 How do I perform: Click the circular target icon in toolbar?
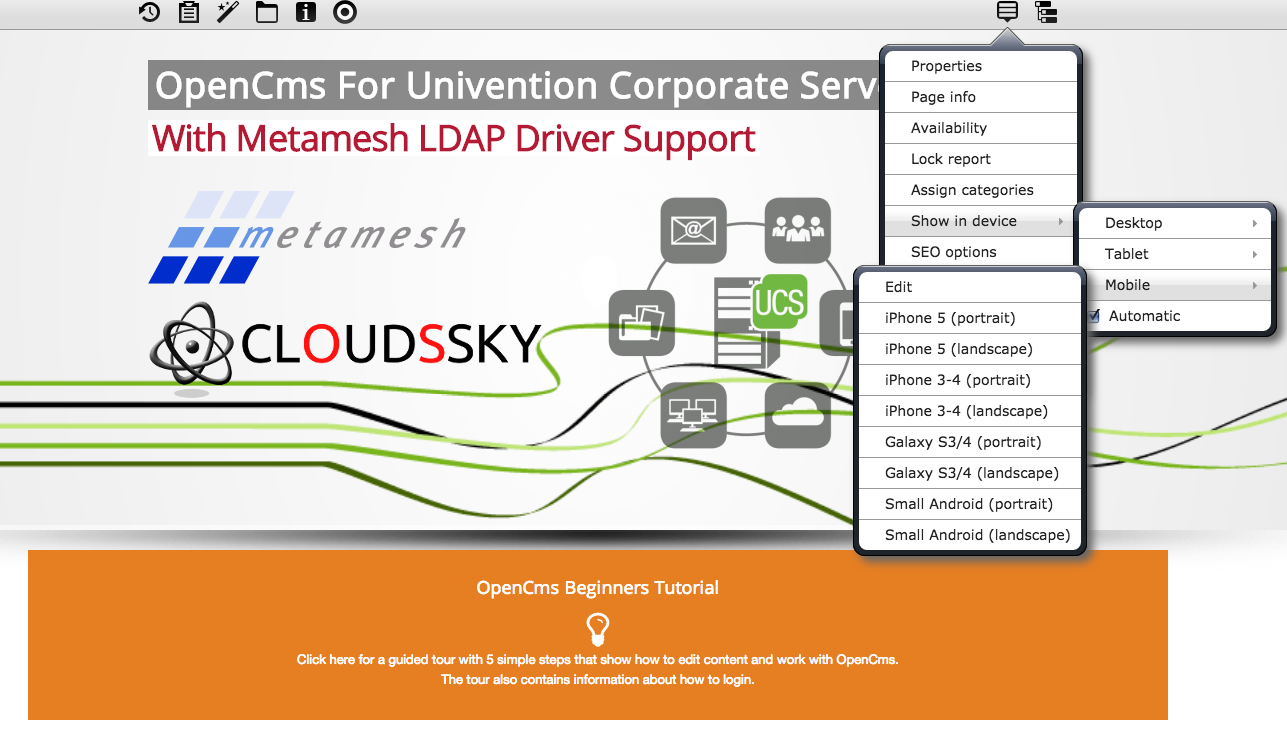[345, 12]
